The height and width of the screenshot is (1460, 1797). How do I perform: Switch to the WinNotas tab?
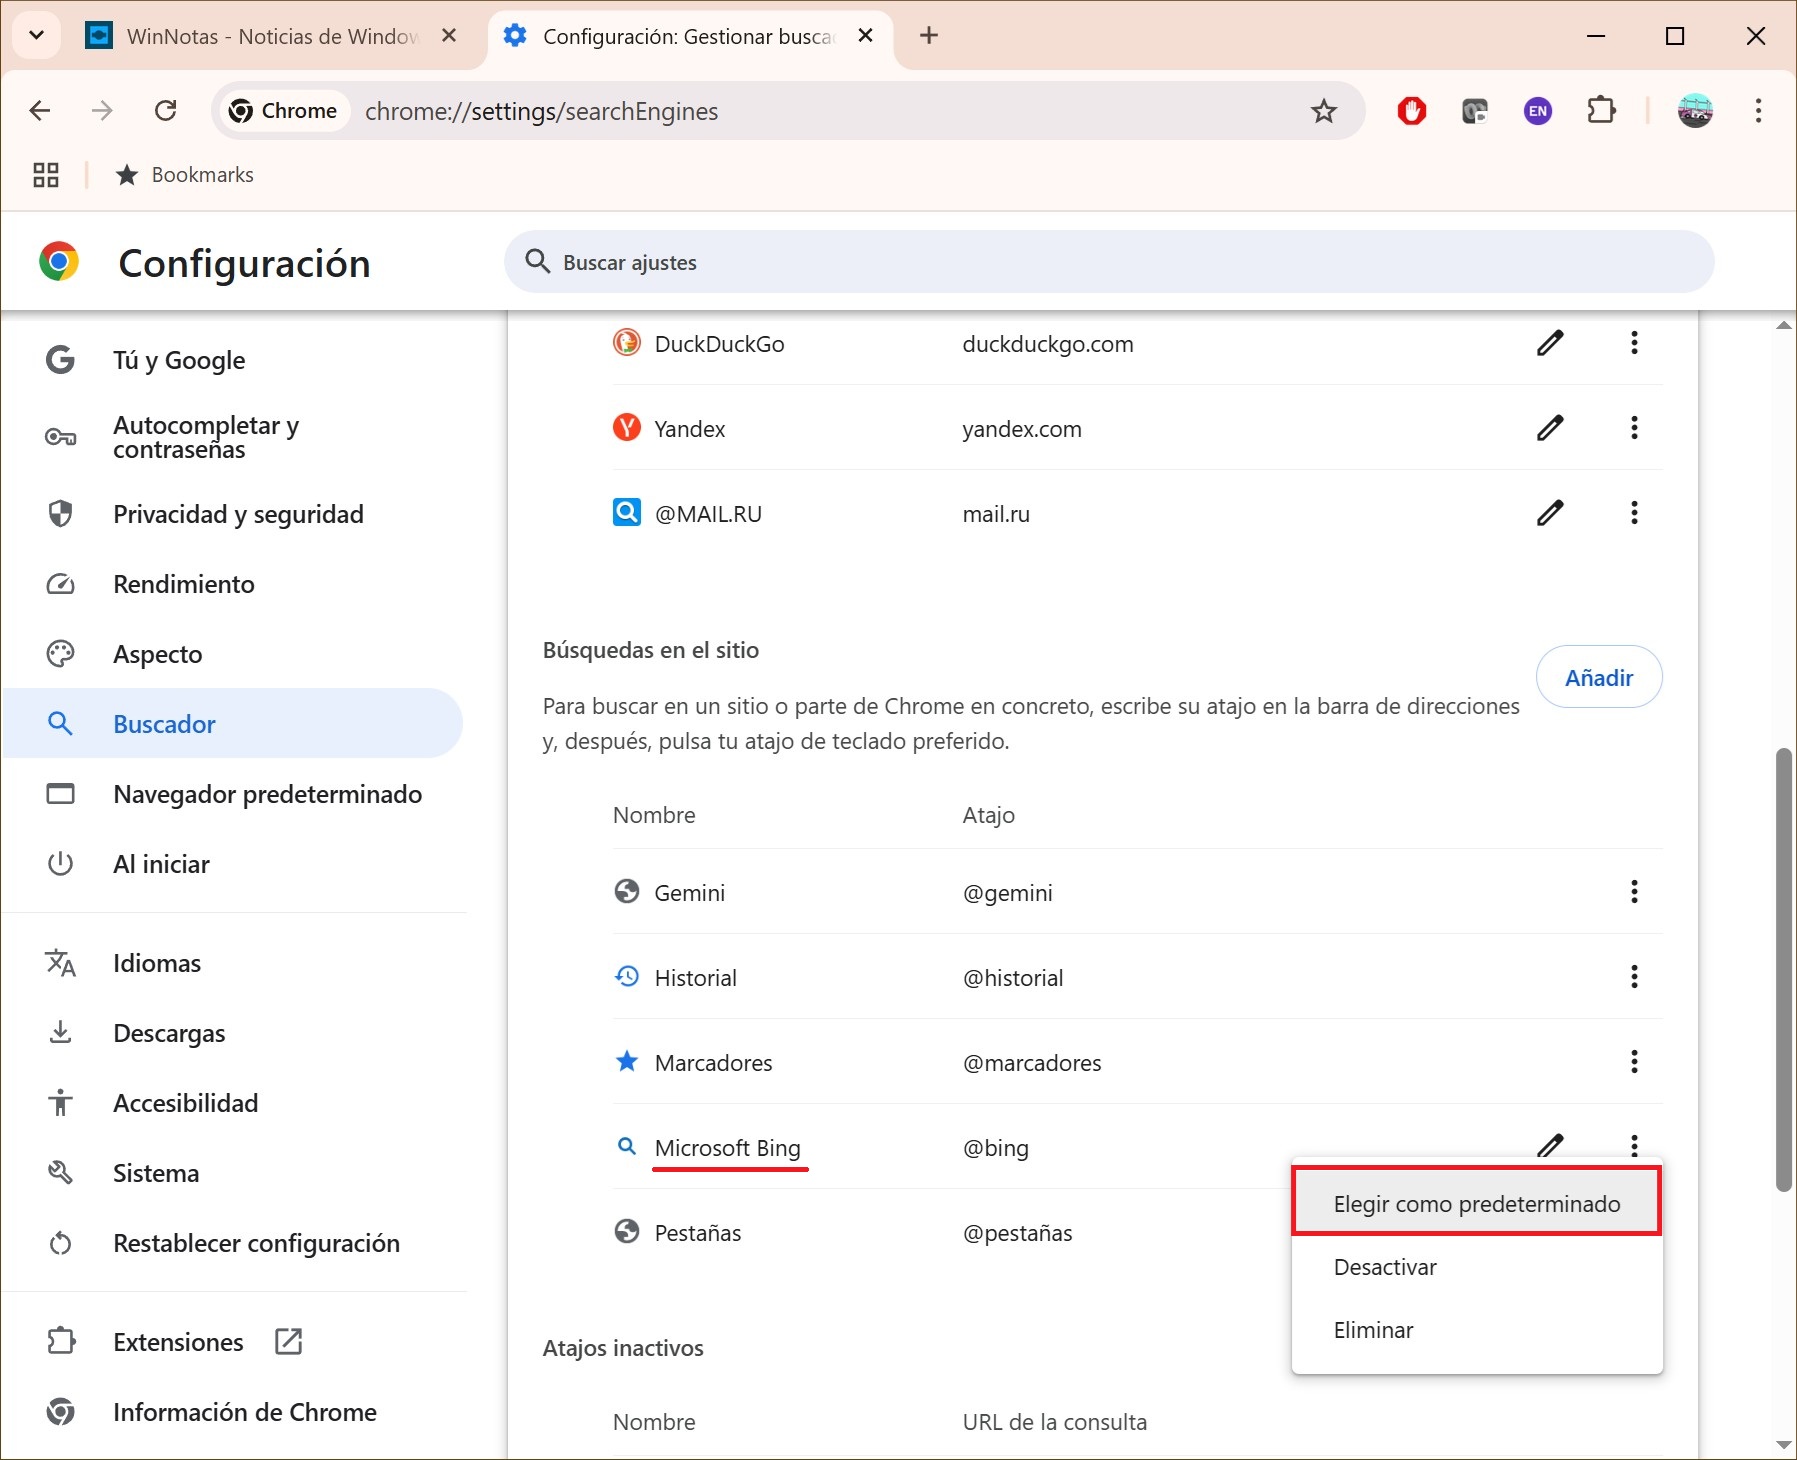[x=270, y=36]
